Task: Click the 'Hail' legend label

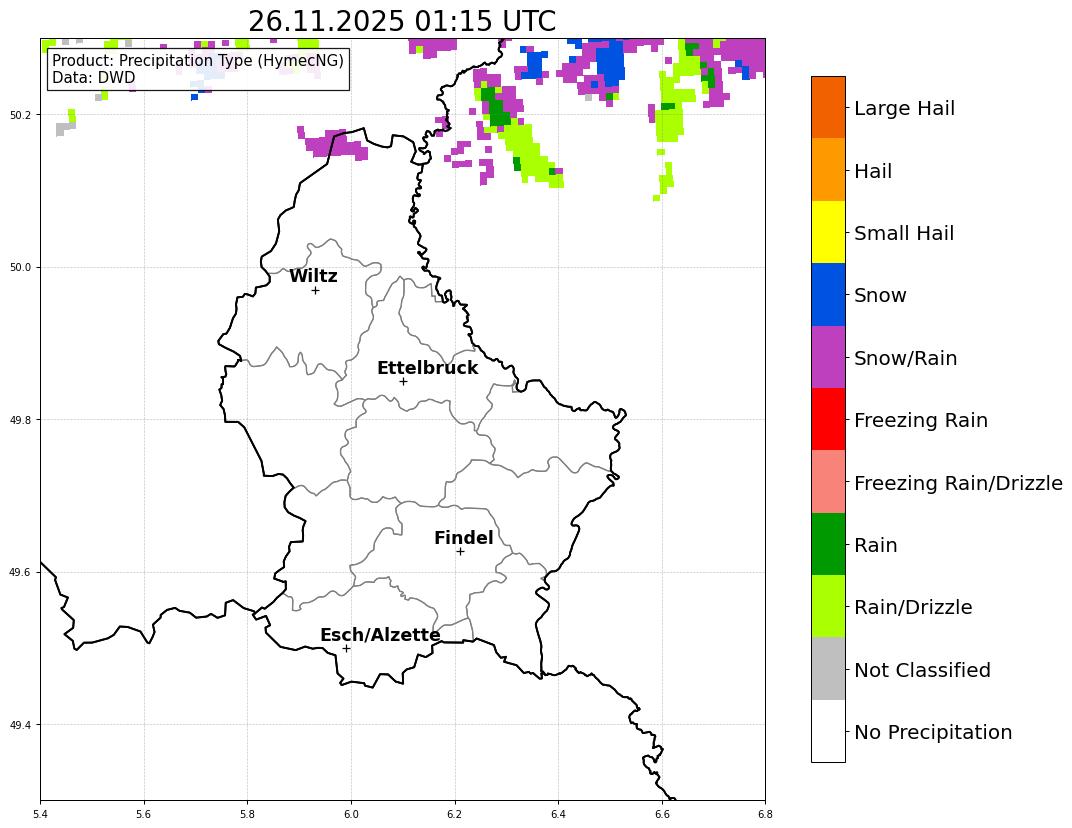Action: click(x=873, y=171)
